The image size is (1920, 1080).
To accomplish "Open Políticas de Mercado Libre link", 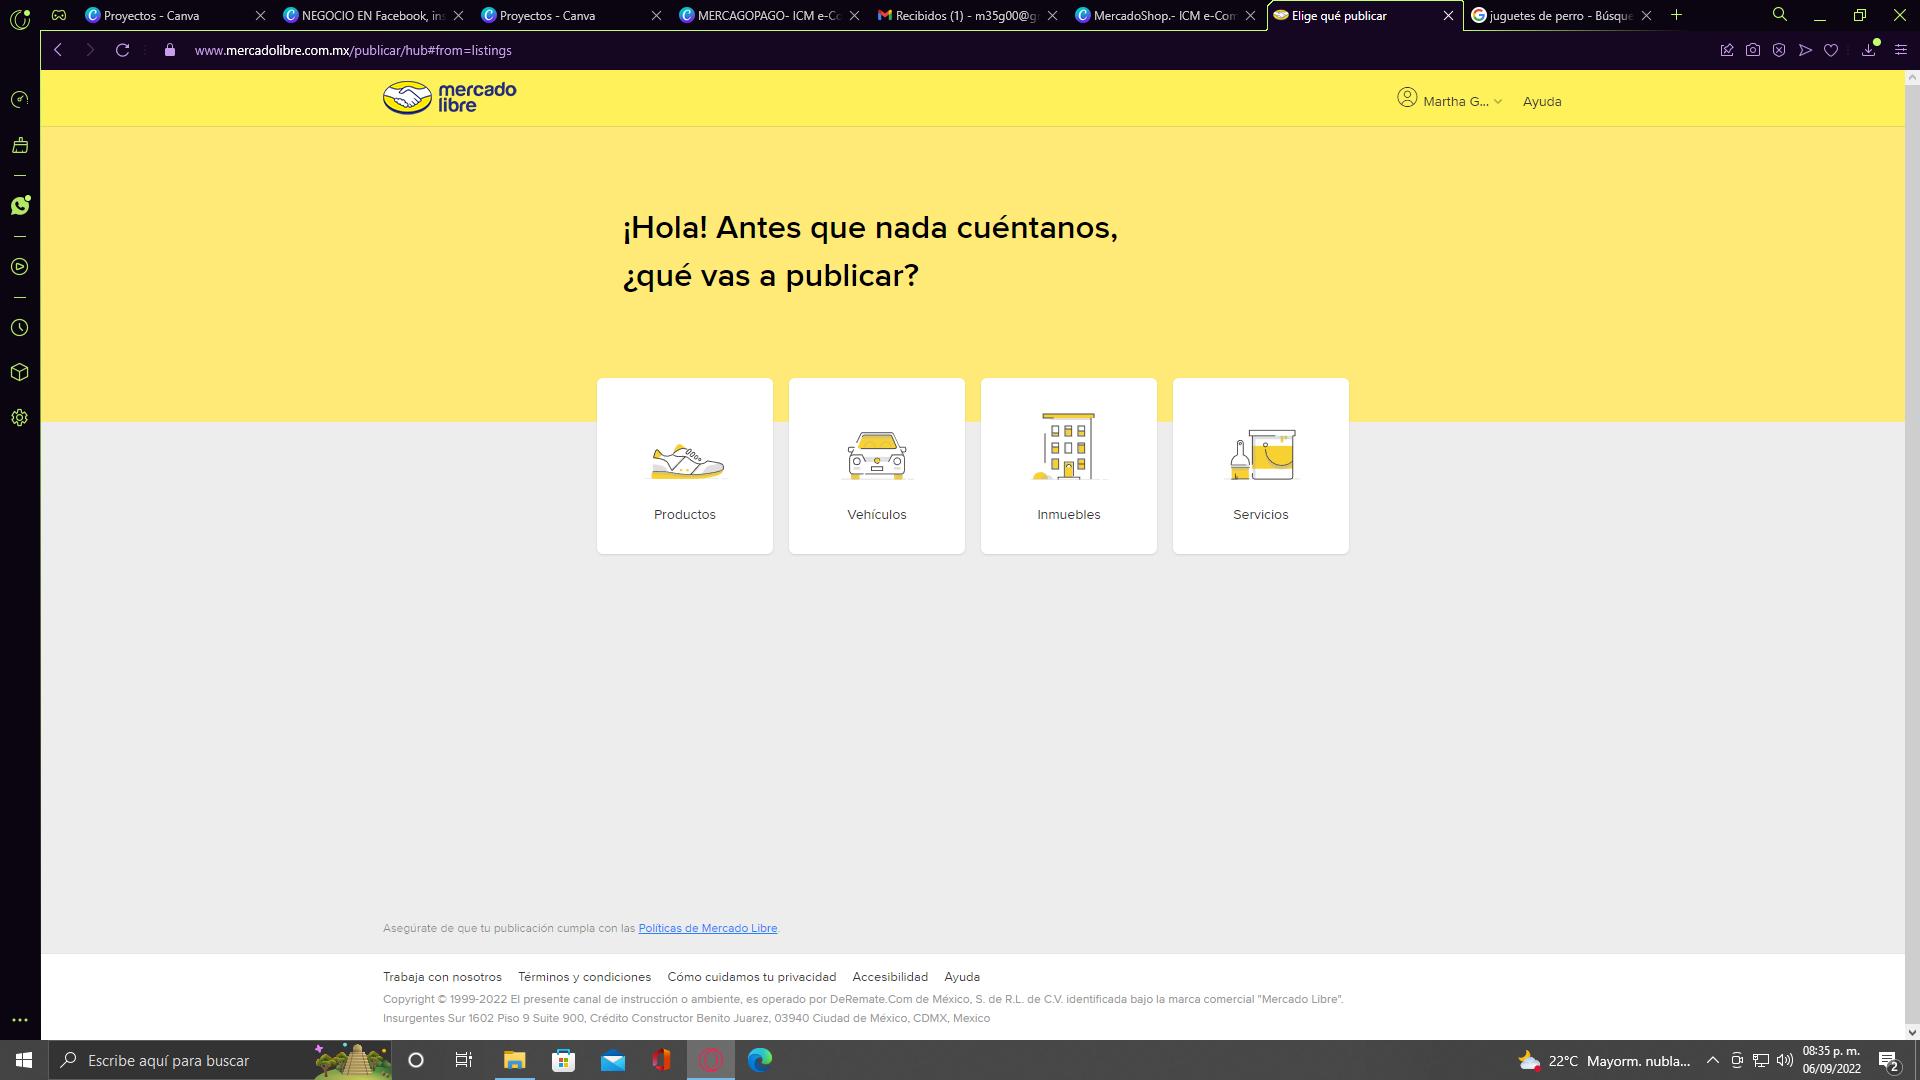I will pos(707,928).
